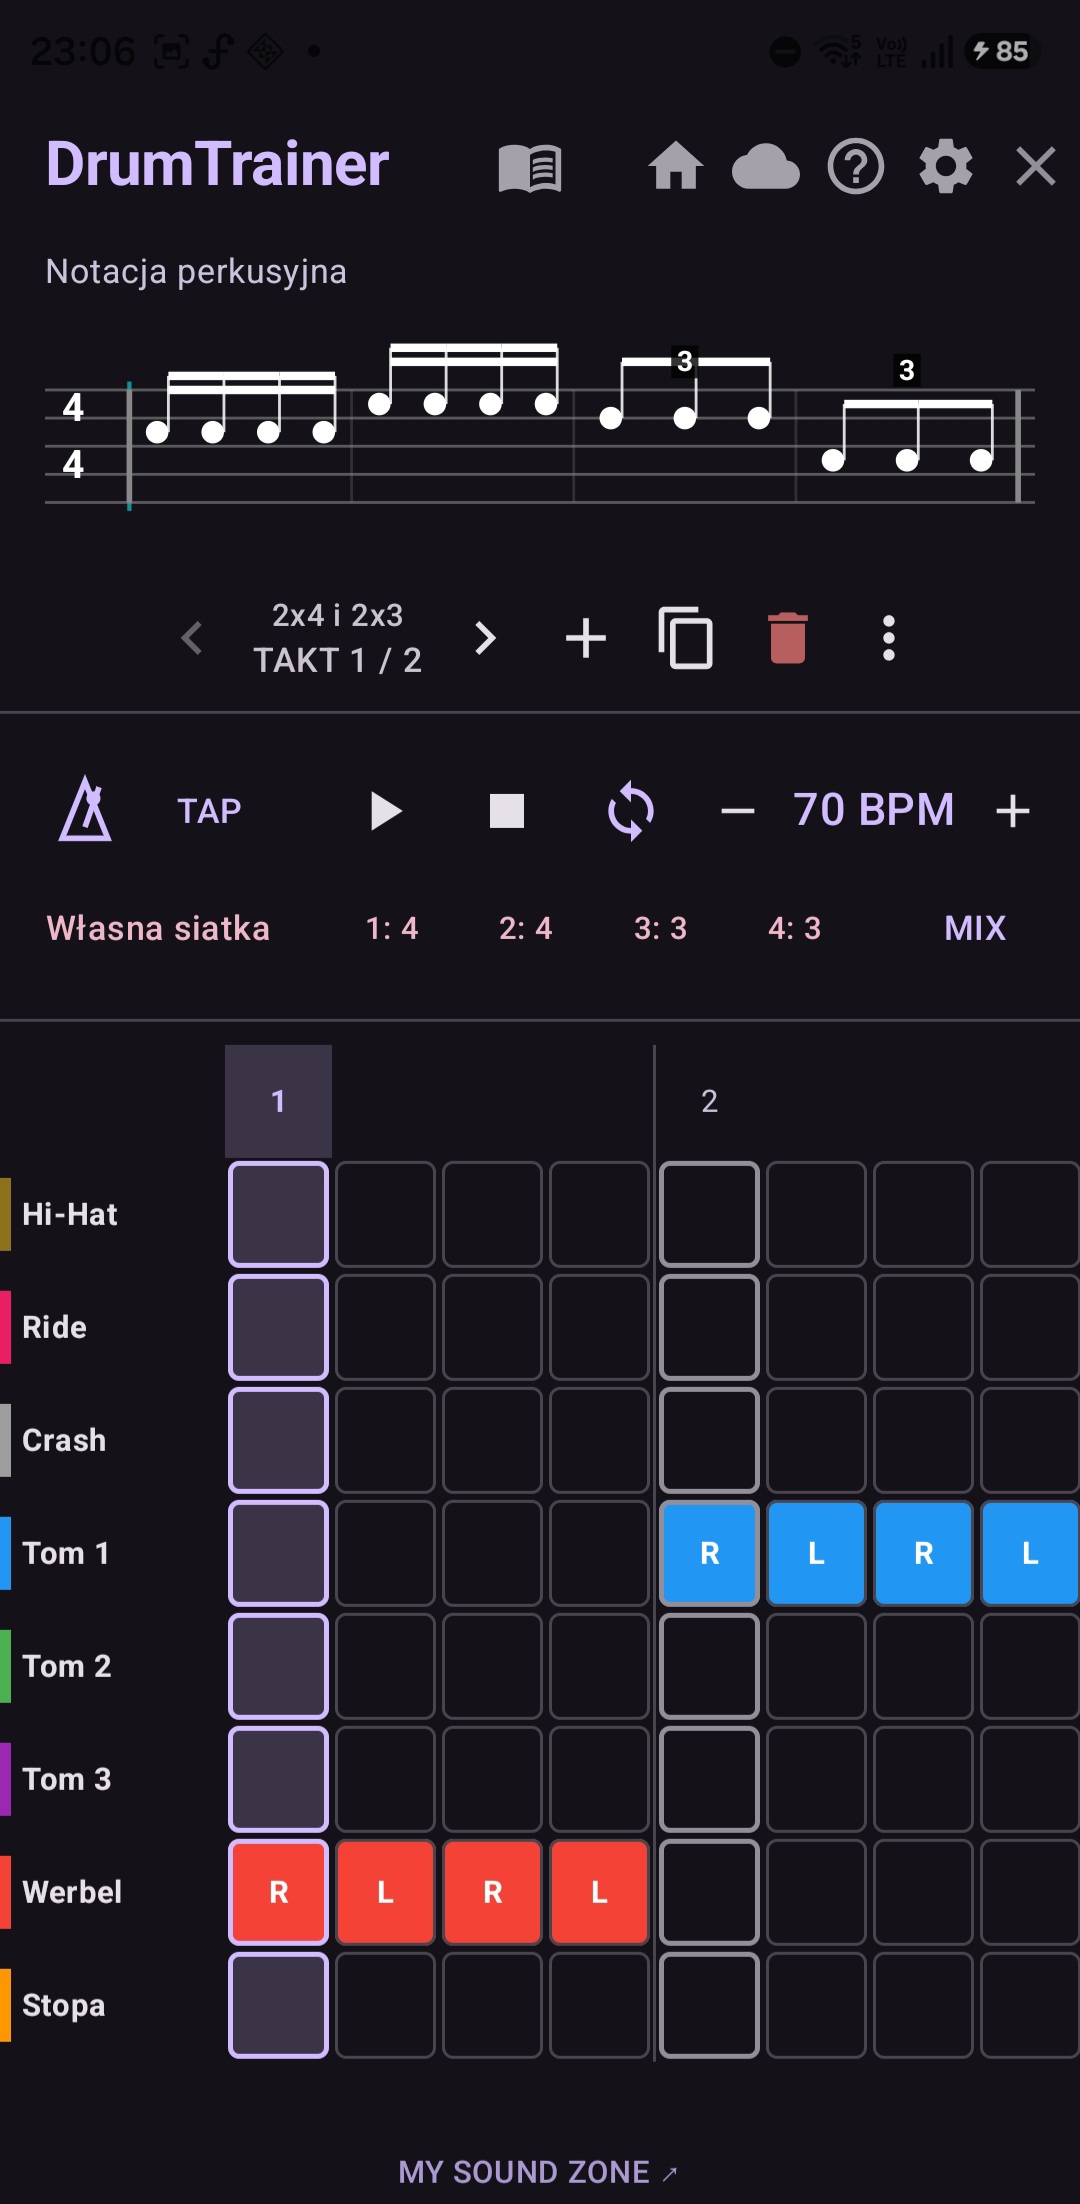Select the Werbel snare row label
The width and height of the screenshot is (1080, 2204).
point(72,1892)
